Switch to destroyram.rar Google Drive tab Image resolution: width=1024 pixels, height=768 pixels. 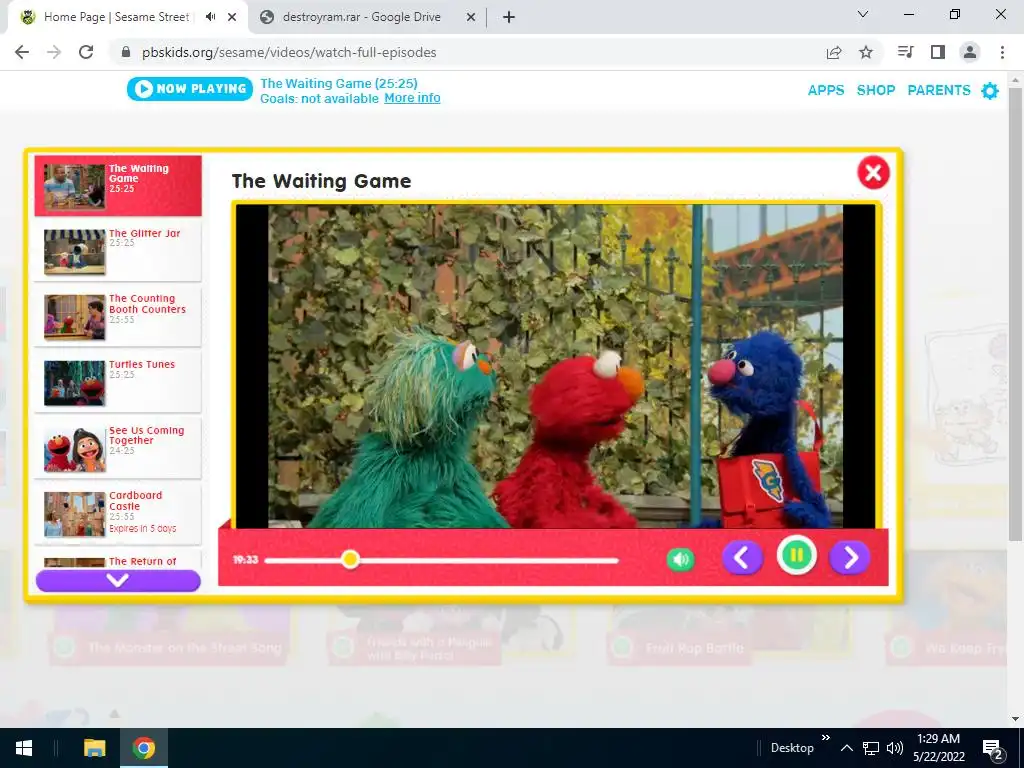361,17
